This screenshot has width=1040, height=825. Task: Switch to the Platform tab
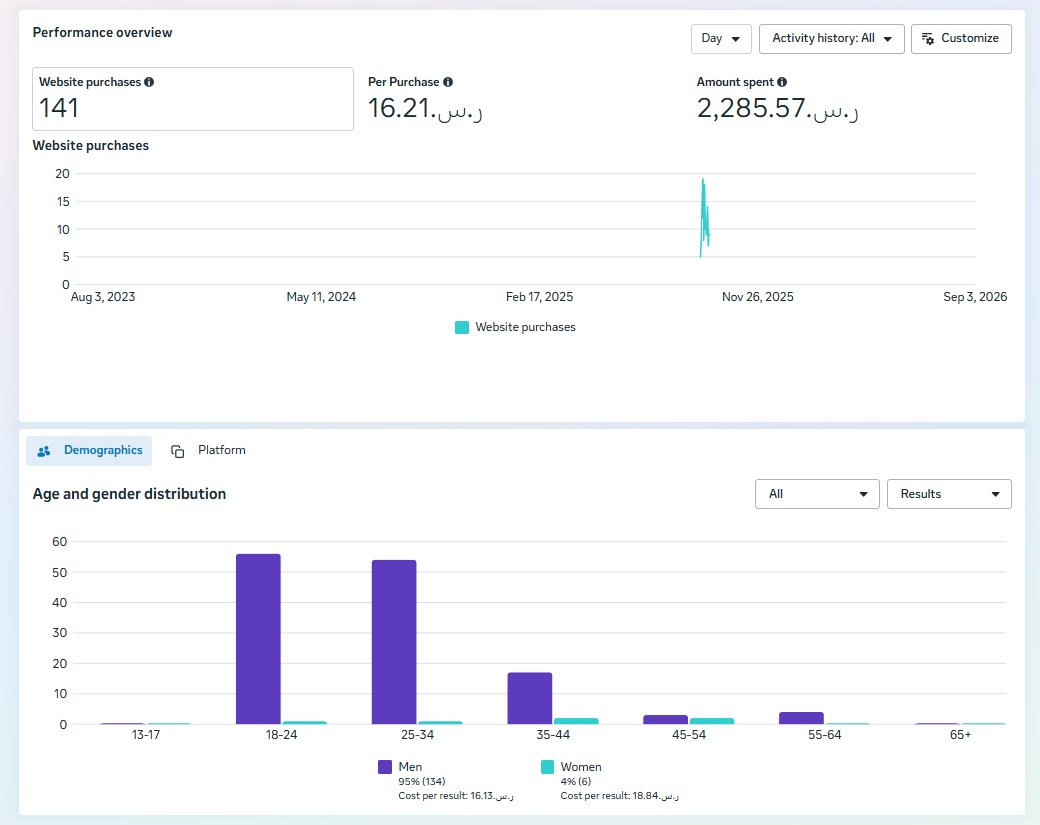pos(208,450)
